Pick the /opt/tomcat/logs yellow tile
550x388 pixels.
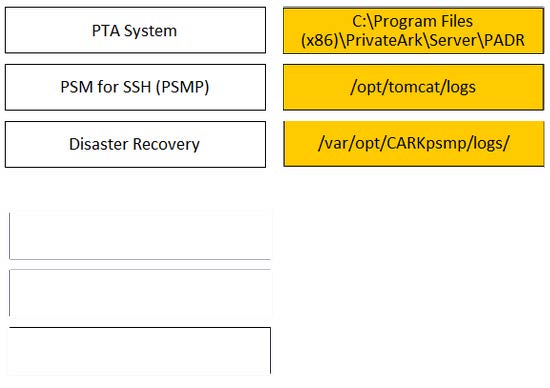pyautogui.click(x=414, y=87)
